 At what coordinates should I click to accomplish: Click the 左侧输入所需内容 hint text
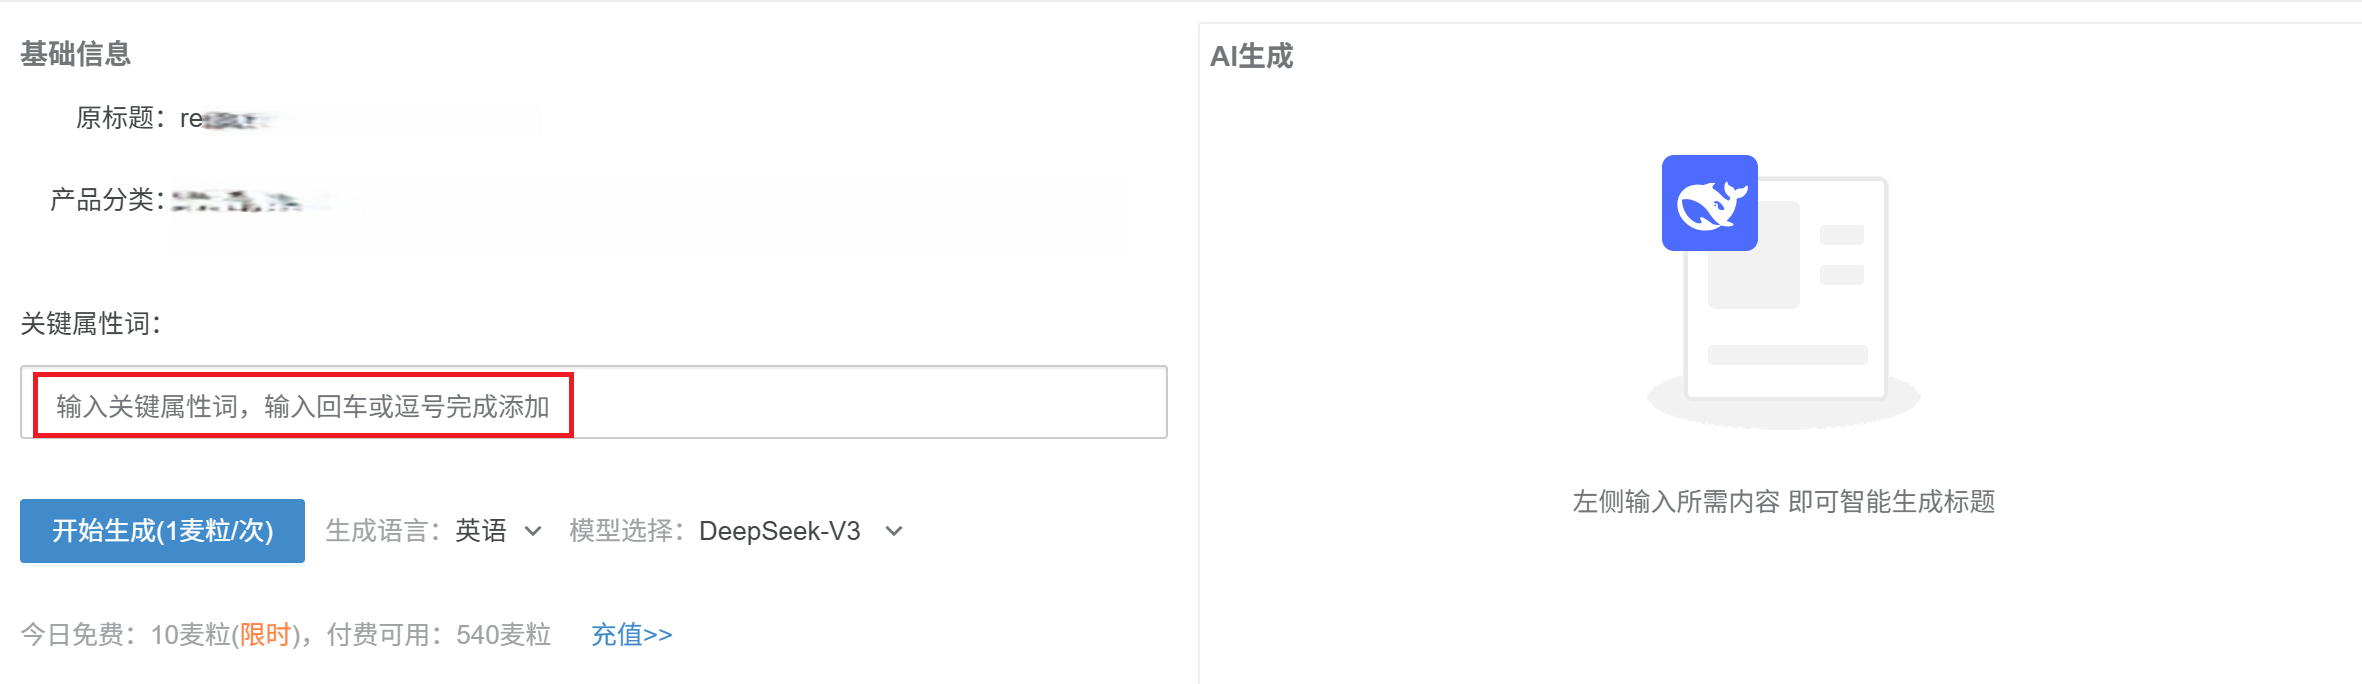click(x=1783, y=502)
